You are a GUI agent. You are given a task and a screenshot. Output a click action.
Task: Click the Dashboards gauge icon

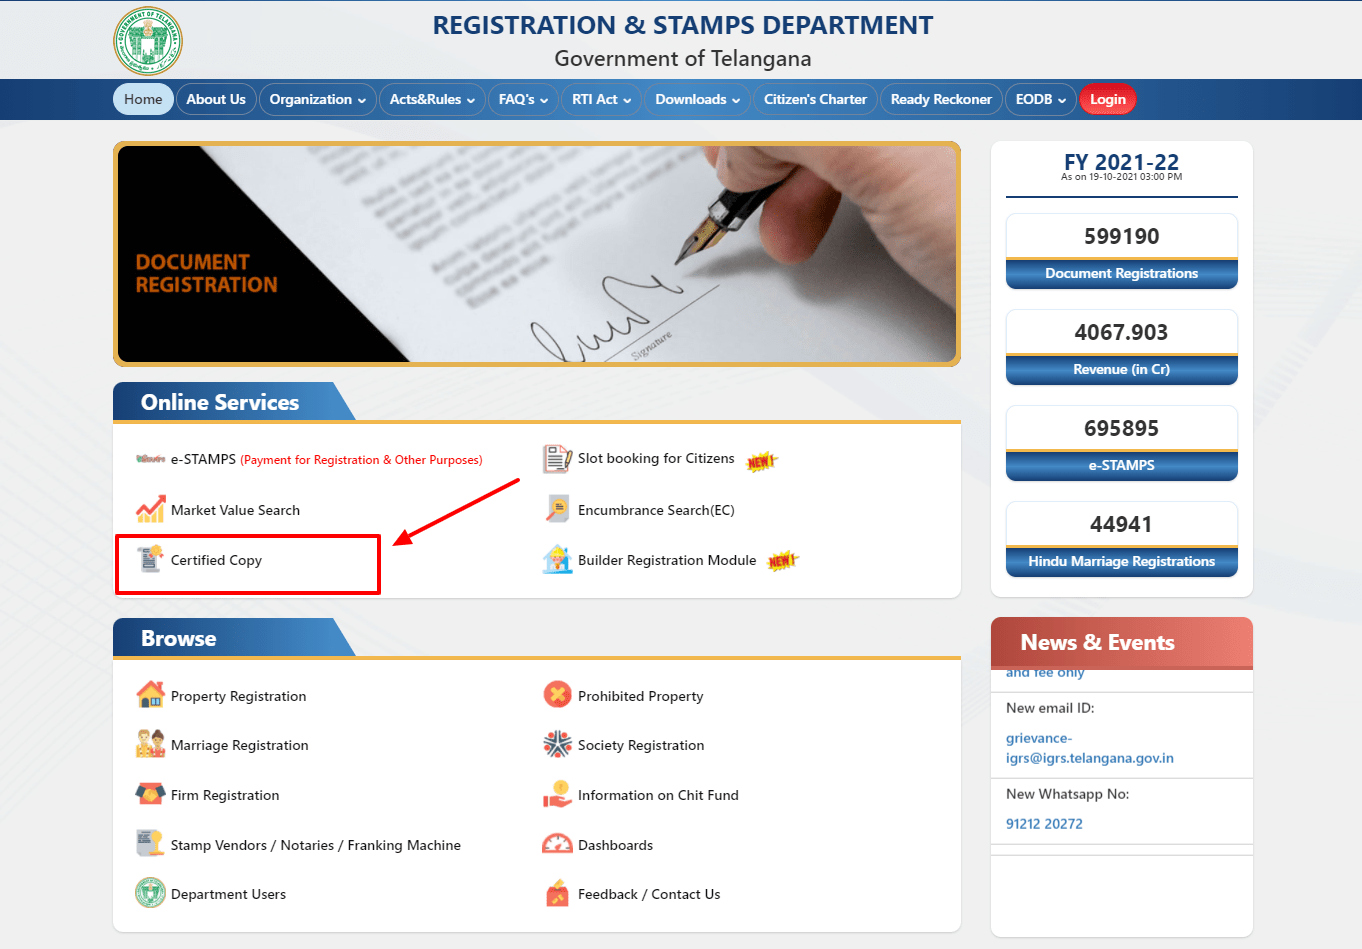point(557,844)
